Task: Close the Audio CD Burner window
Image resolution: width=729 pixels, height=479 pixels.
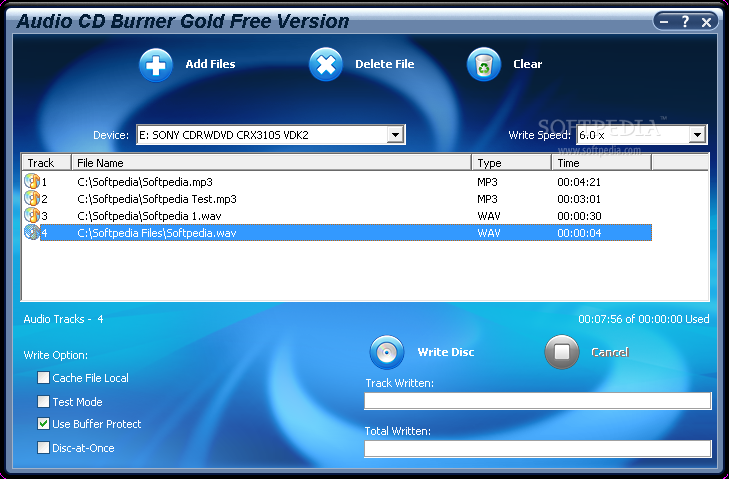Action: click(x=706, y=22)
